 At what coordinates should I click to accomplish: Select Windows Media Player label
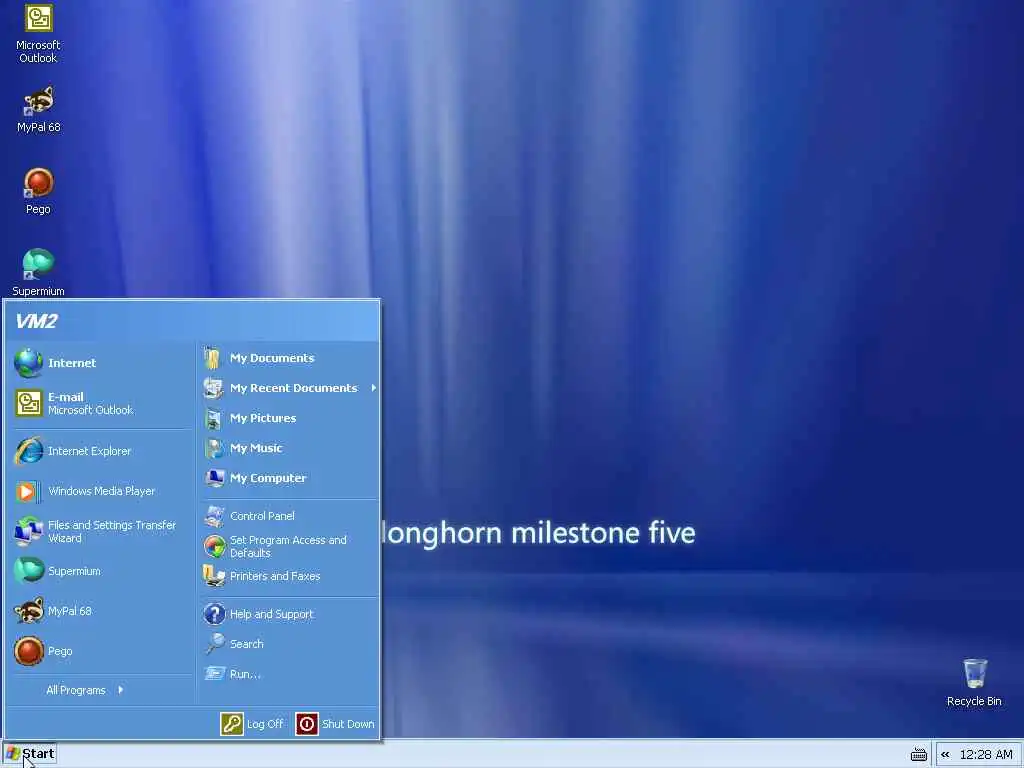101,491
